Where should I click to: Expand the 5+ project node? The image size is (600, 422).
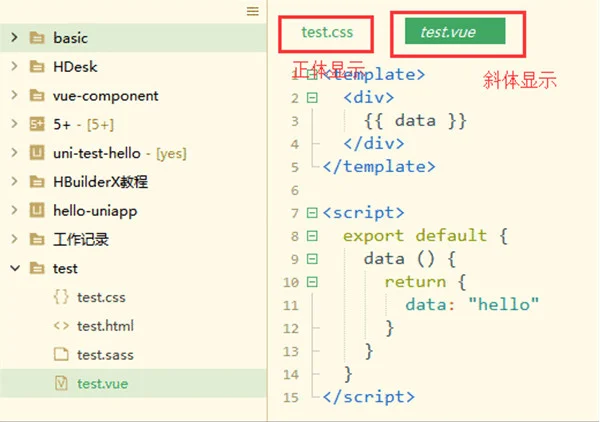pyautogui.click(x=15, y=124)
